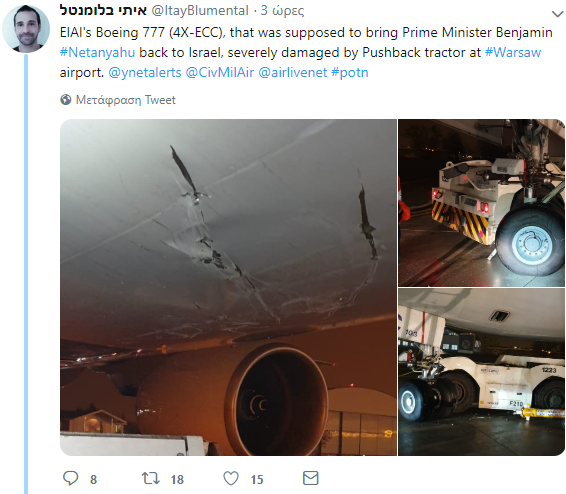Share tweet via envelope message icon
This screenshot has width=566, height=494.
click(x=310, y=478)
